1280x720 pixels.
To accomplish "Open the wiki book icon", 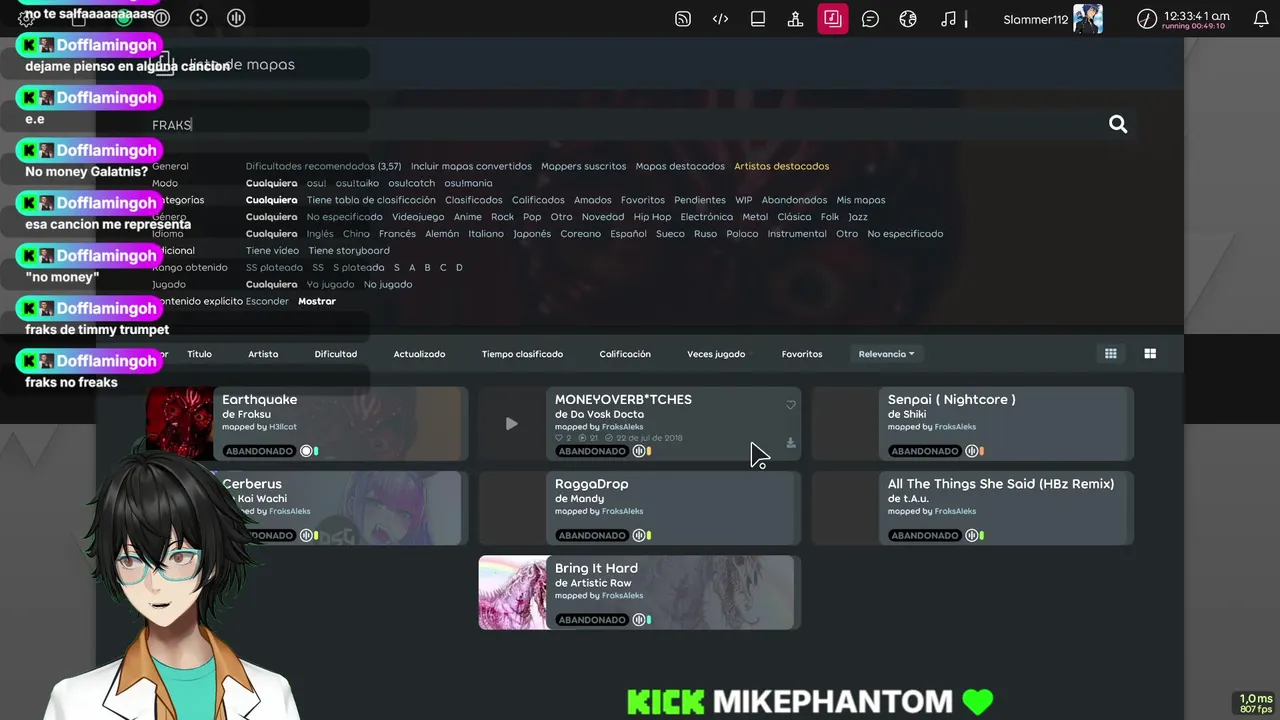I will 758,18.
